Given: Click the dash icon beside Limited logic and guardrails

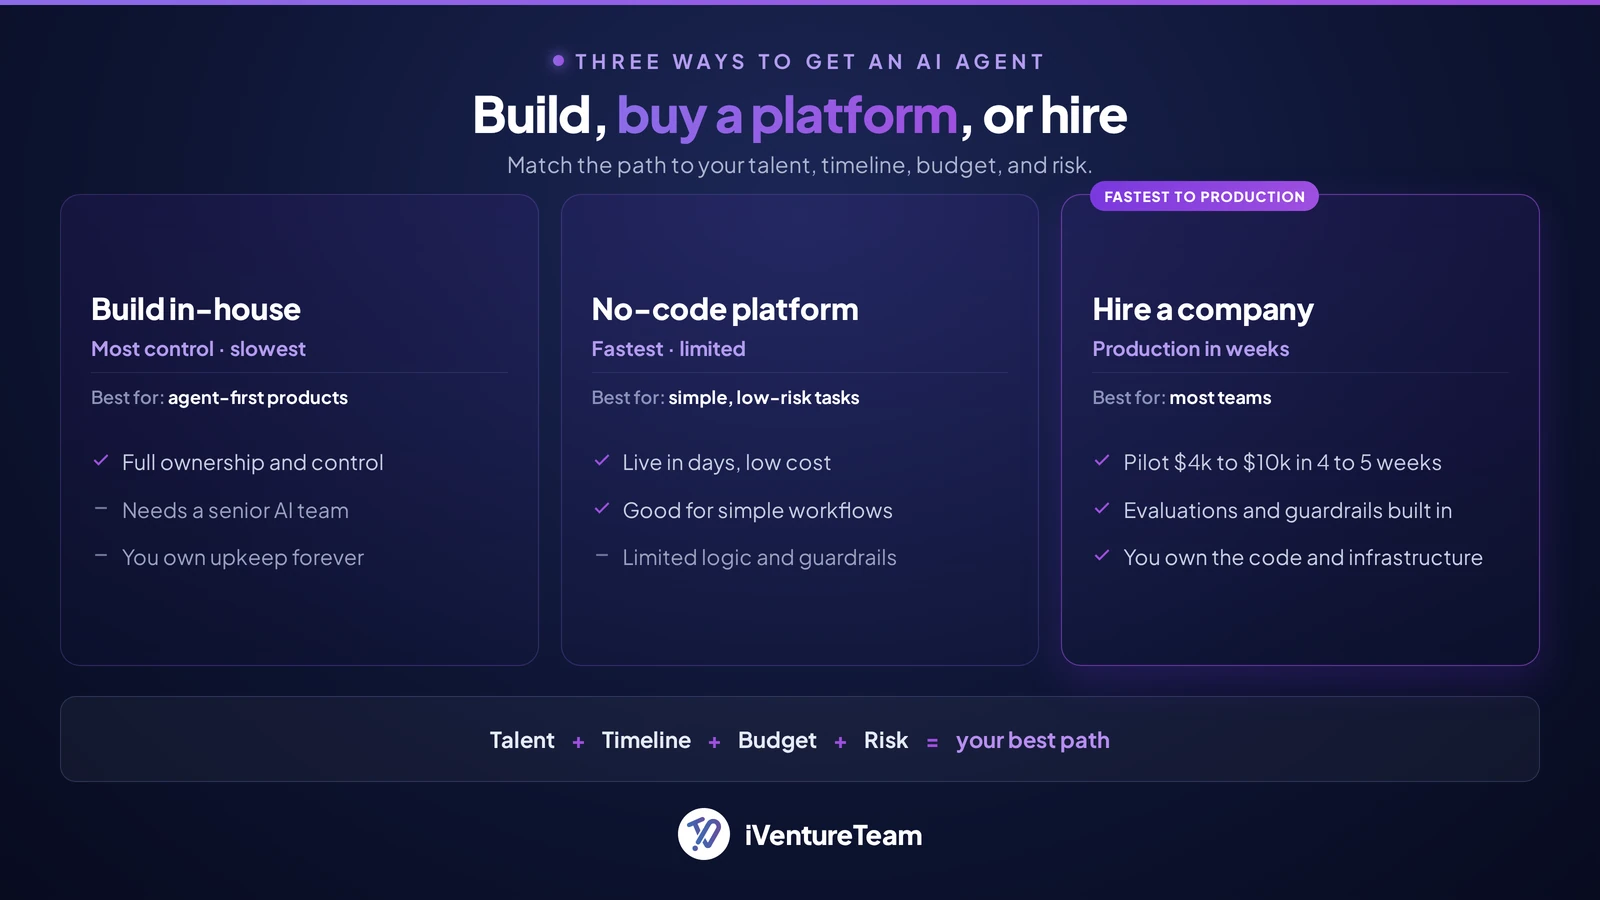Looking at the screenshot, I should click(x=602, y=555).
